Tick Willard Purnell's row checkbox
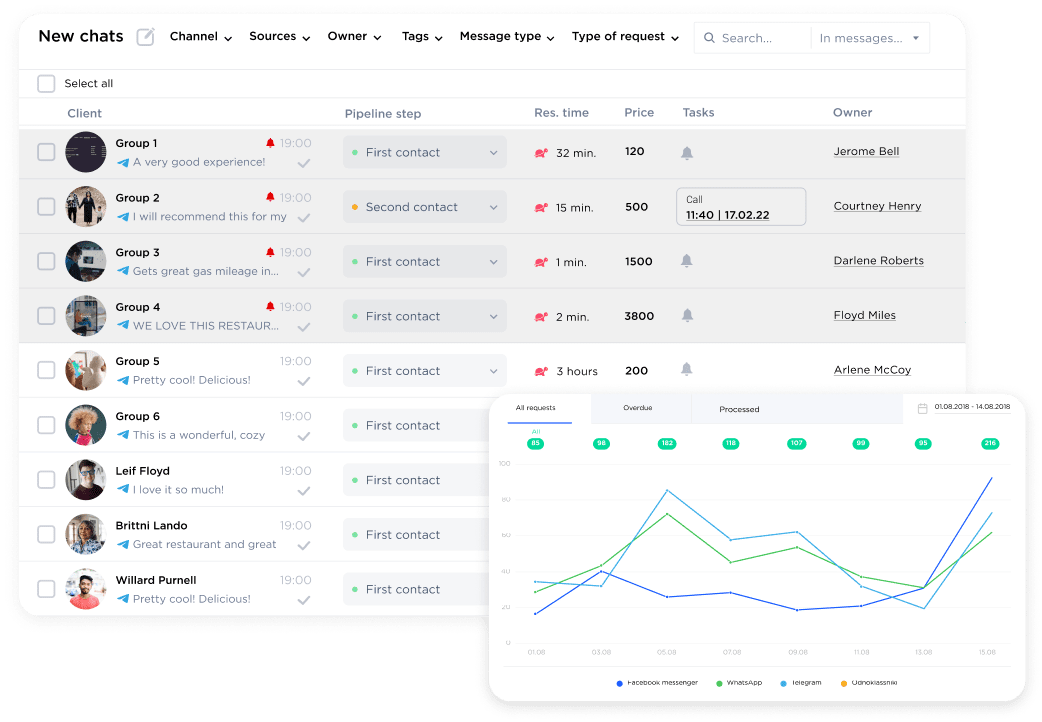Image resolution: width=1042 pixels, height=722 pixels. click(x=46, y=589)
